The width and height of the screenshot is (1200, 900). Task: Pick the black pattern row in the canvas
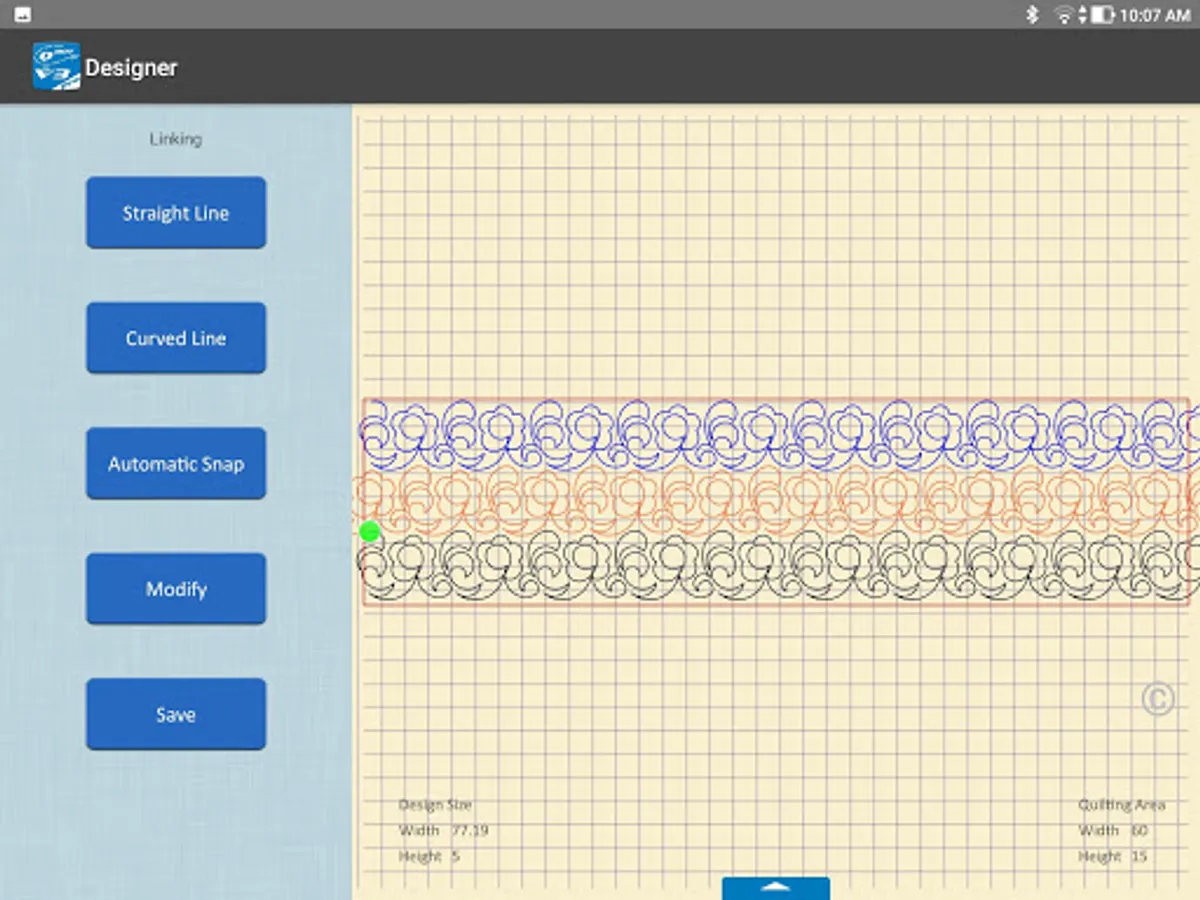(x=780, y=566)
